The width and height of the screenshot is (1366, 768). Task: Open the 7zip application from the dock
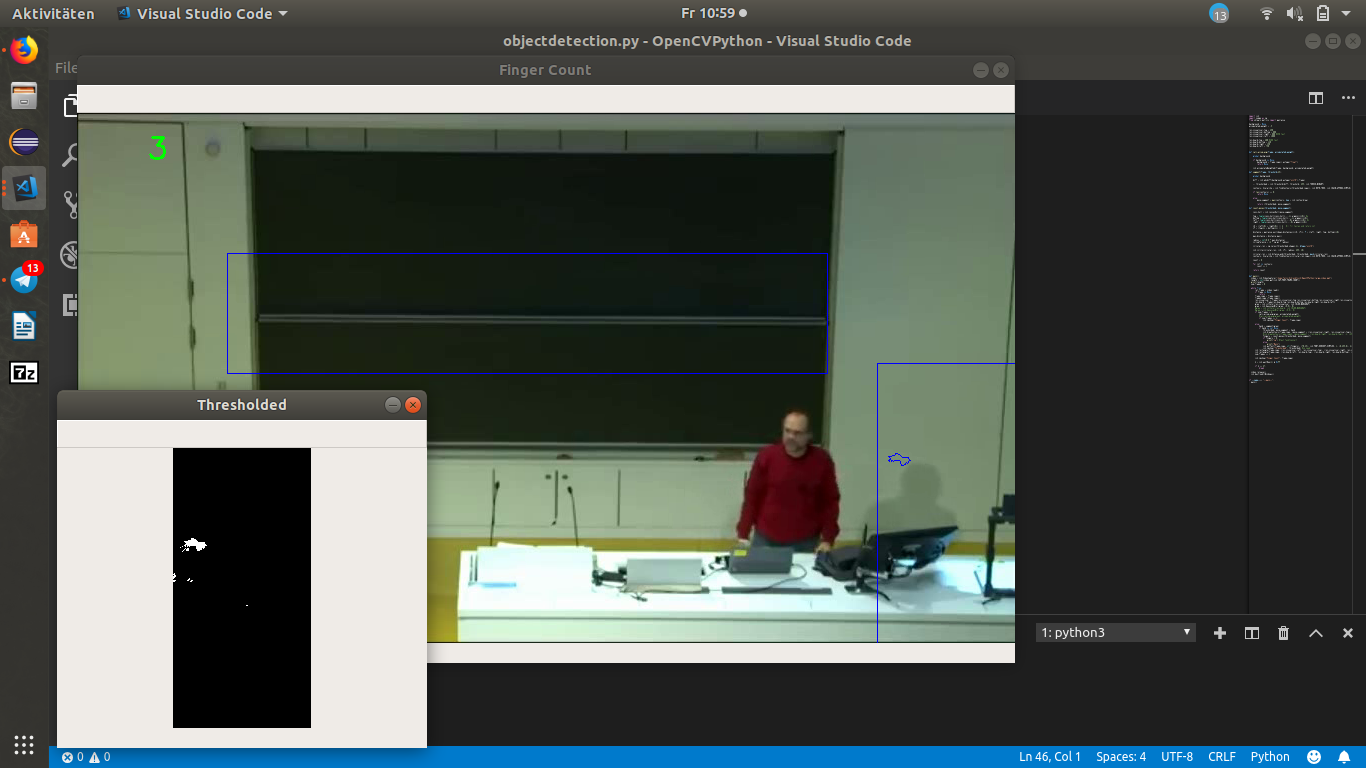[23, 373]
